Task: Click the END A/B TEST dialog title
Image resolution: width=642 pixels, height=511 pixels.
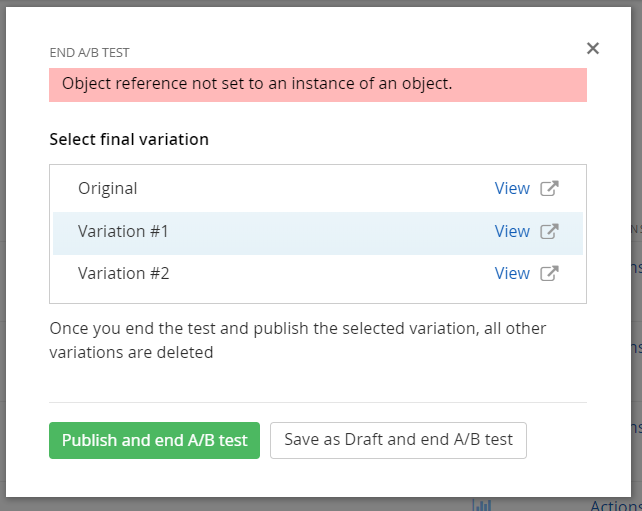Action: [x=89, y=53]
